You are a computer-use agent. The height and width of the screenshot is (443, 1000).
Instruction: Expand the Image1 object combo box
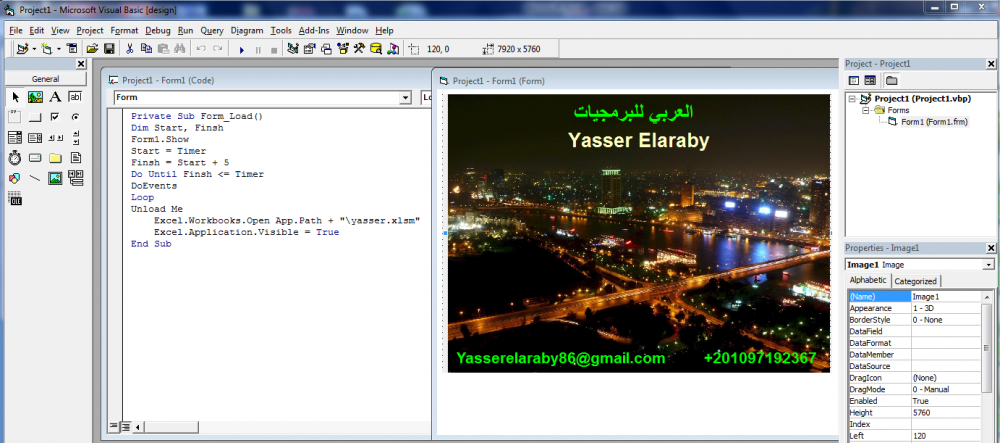988,264
